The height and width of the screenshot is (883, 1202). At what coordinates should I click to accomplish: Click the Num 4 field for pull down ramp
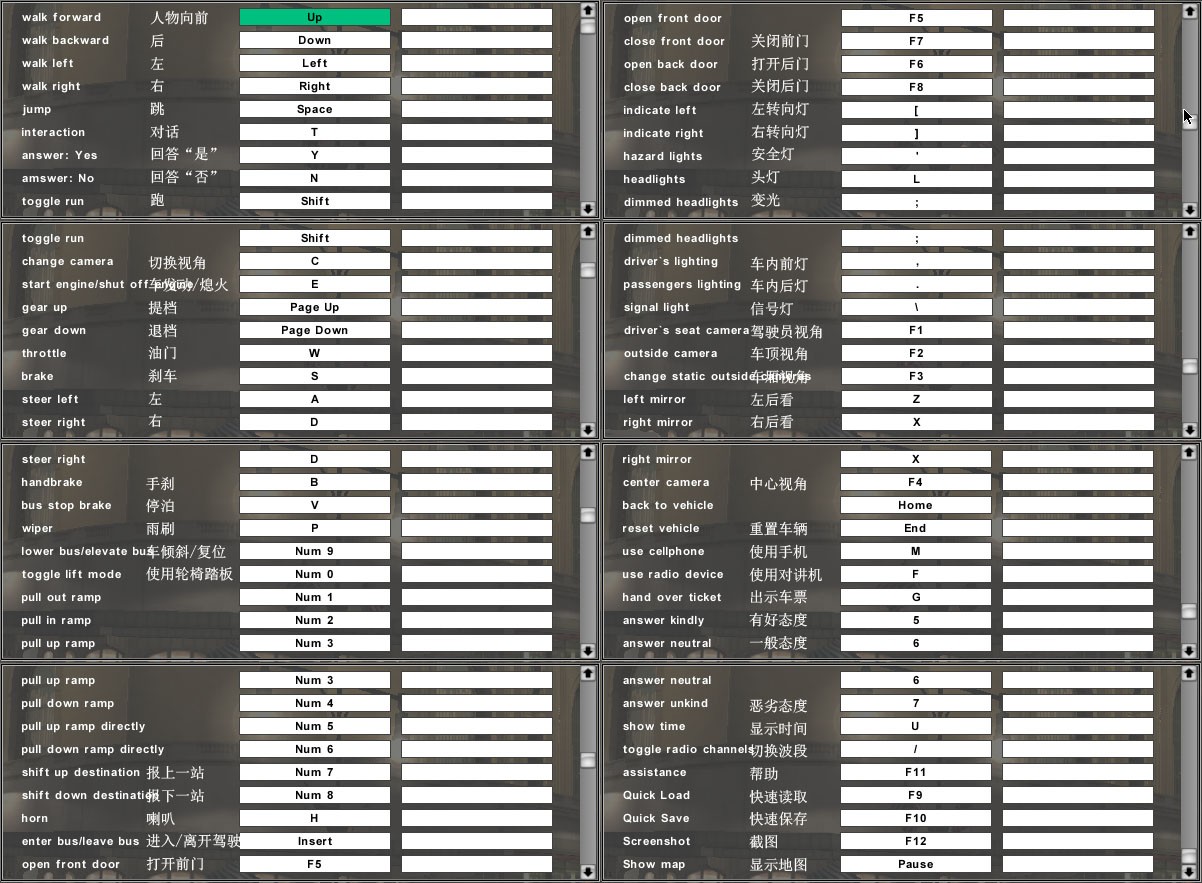(315, 703)
